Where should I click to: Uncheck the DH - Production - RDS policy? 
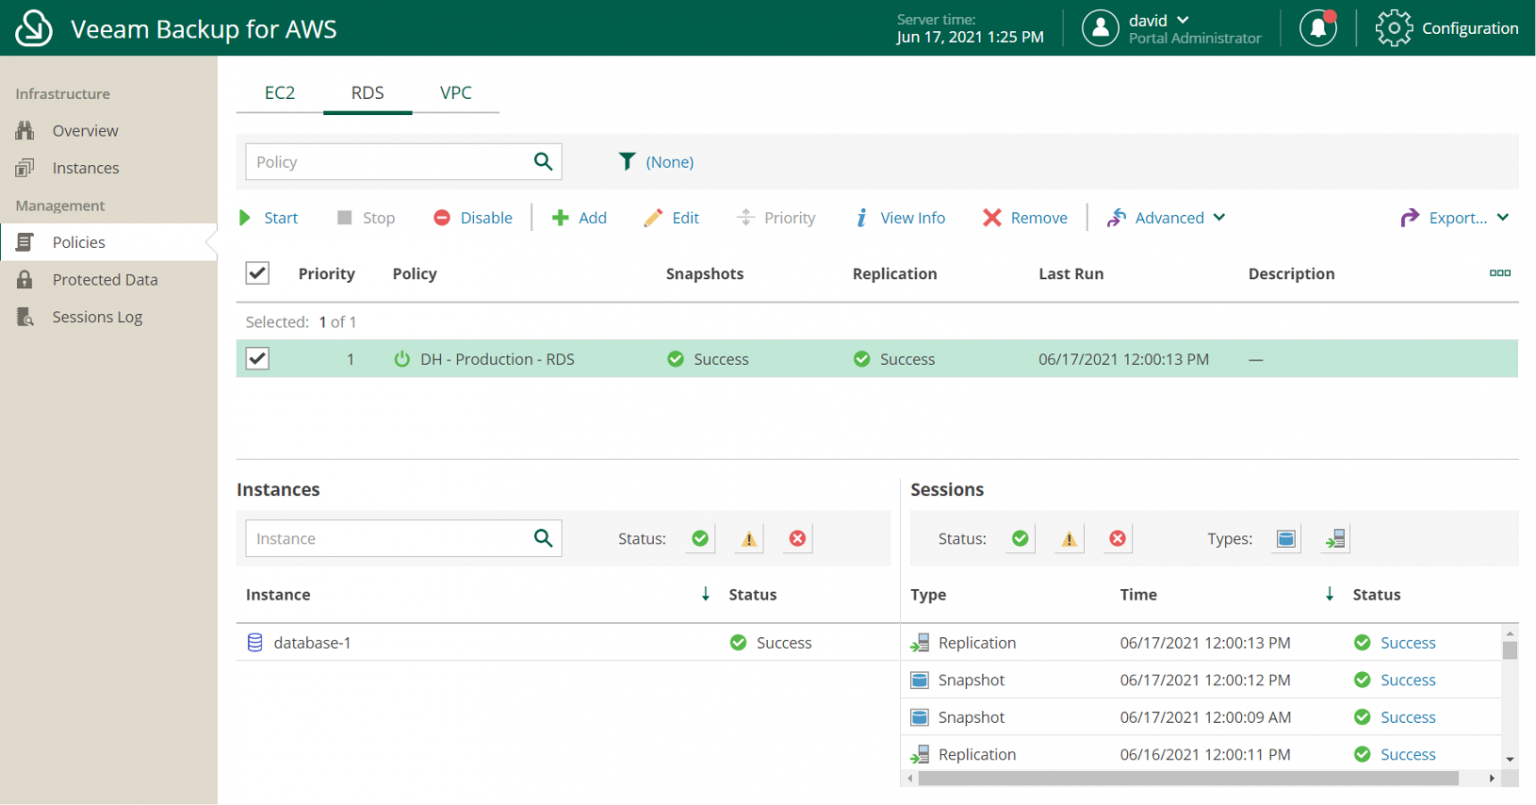coord(257,358)
